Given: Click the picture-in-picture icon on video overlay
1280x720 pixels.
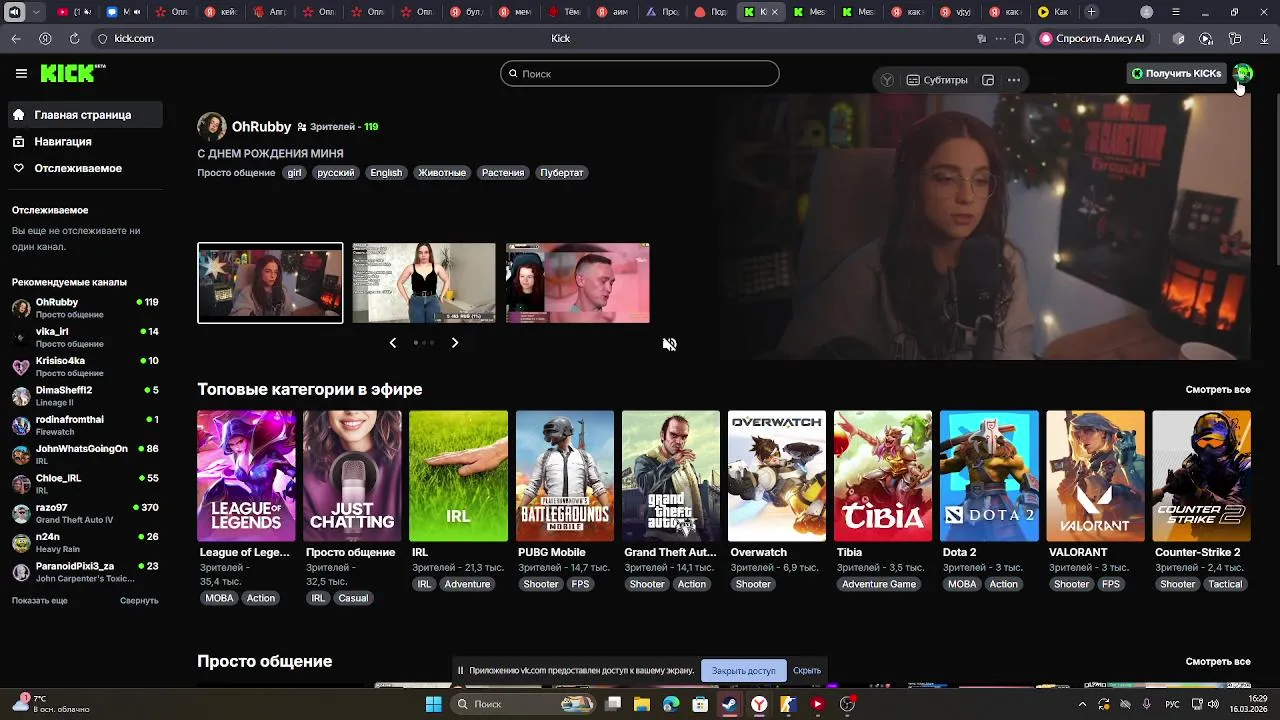Looking at the screenshot, I should pos(988,80).
